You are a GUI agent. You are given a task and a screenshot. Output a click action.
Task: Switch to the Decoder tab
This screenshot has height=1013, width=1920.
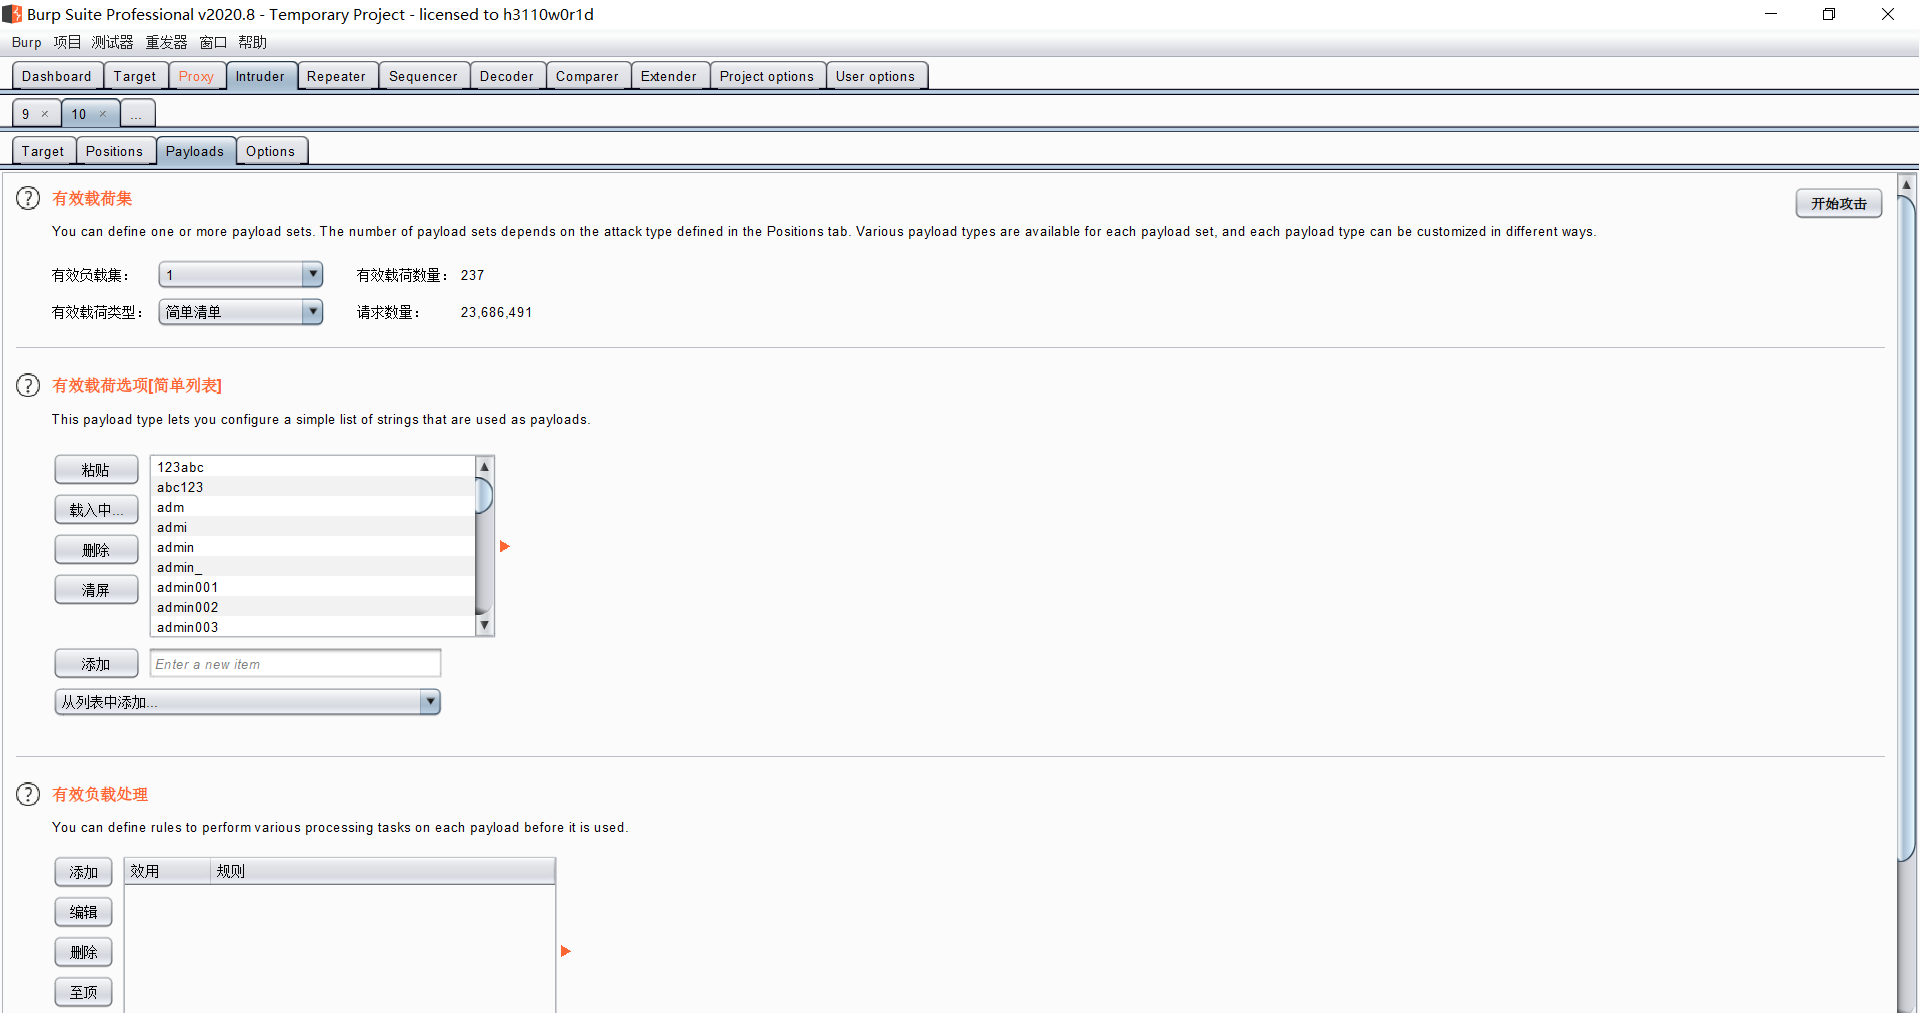tap(507, 76)
